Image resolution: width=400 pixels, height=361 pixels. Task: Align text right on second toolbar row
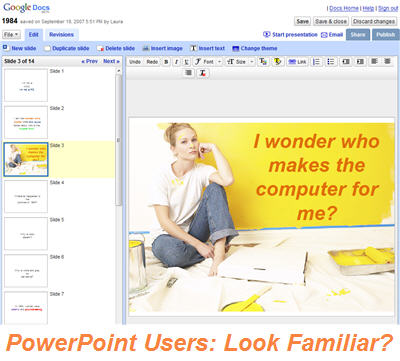point(188,73)
